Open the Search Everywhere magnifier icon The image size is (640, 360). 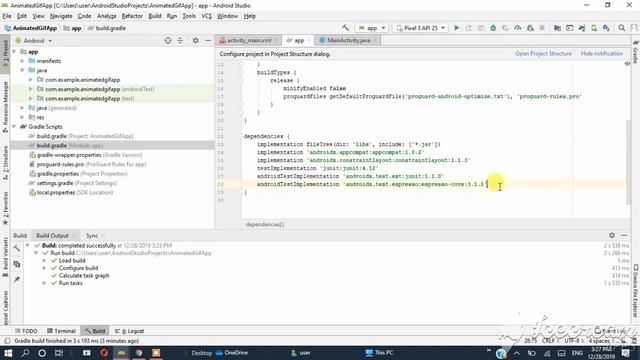coord(622,28)
